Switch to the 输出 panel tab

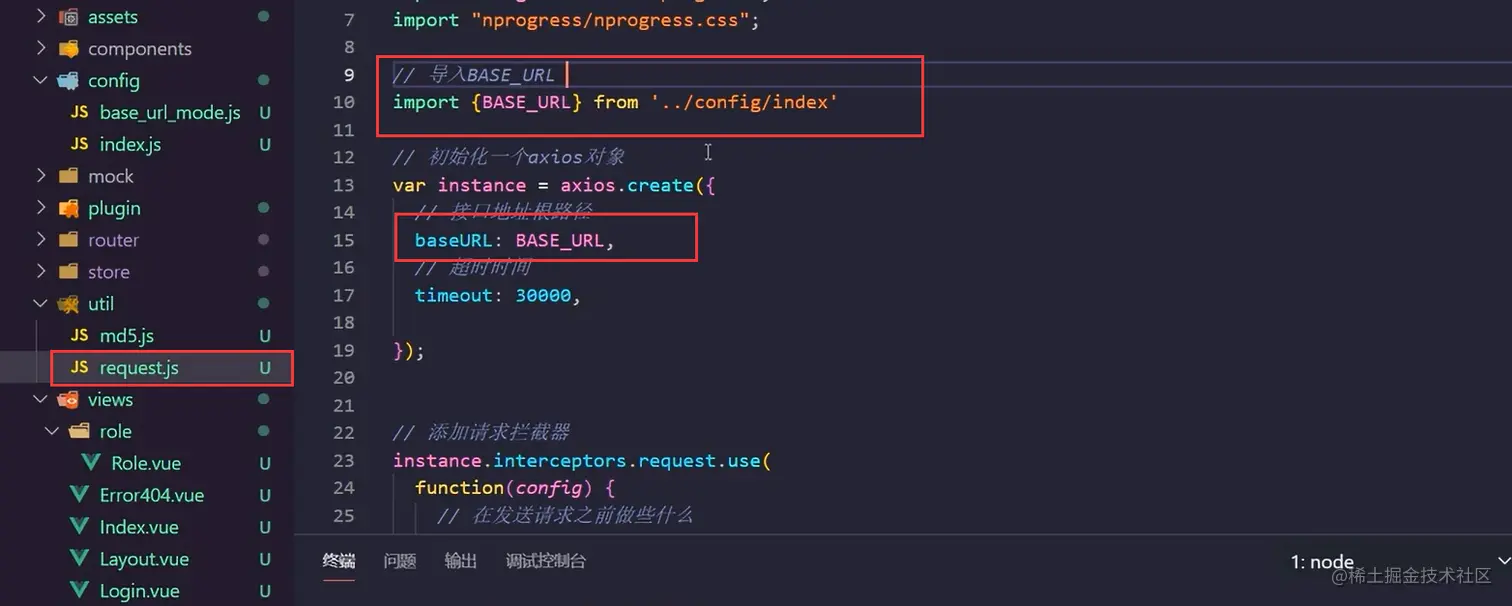click(461, 561)
